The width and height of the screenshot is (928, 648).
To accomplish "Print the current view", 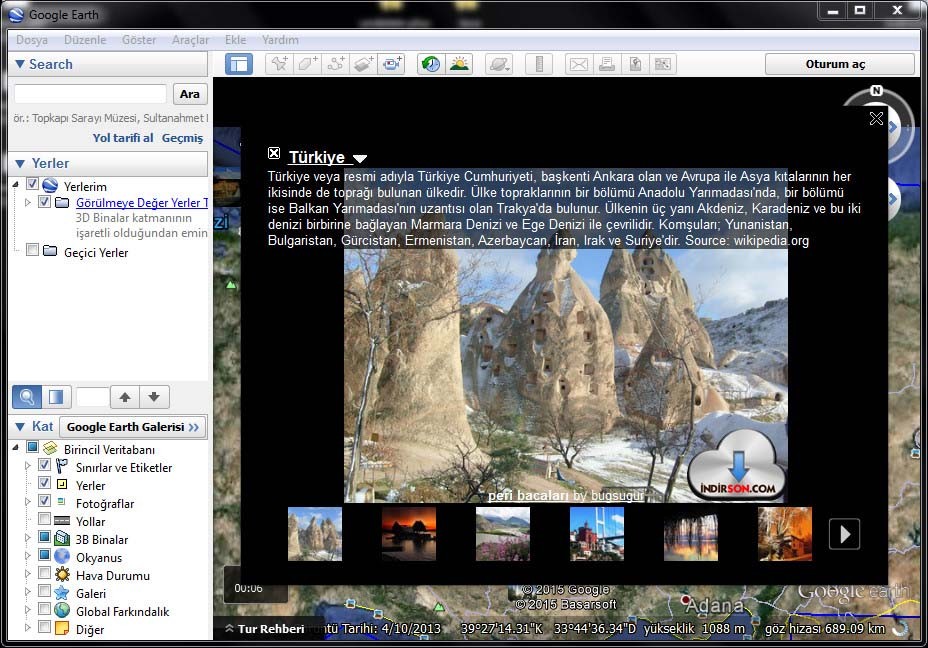I will click(x=607, y=64).
